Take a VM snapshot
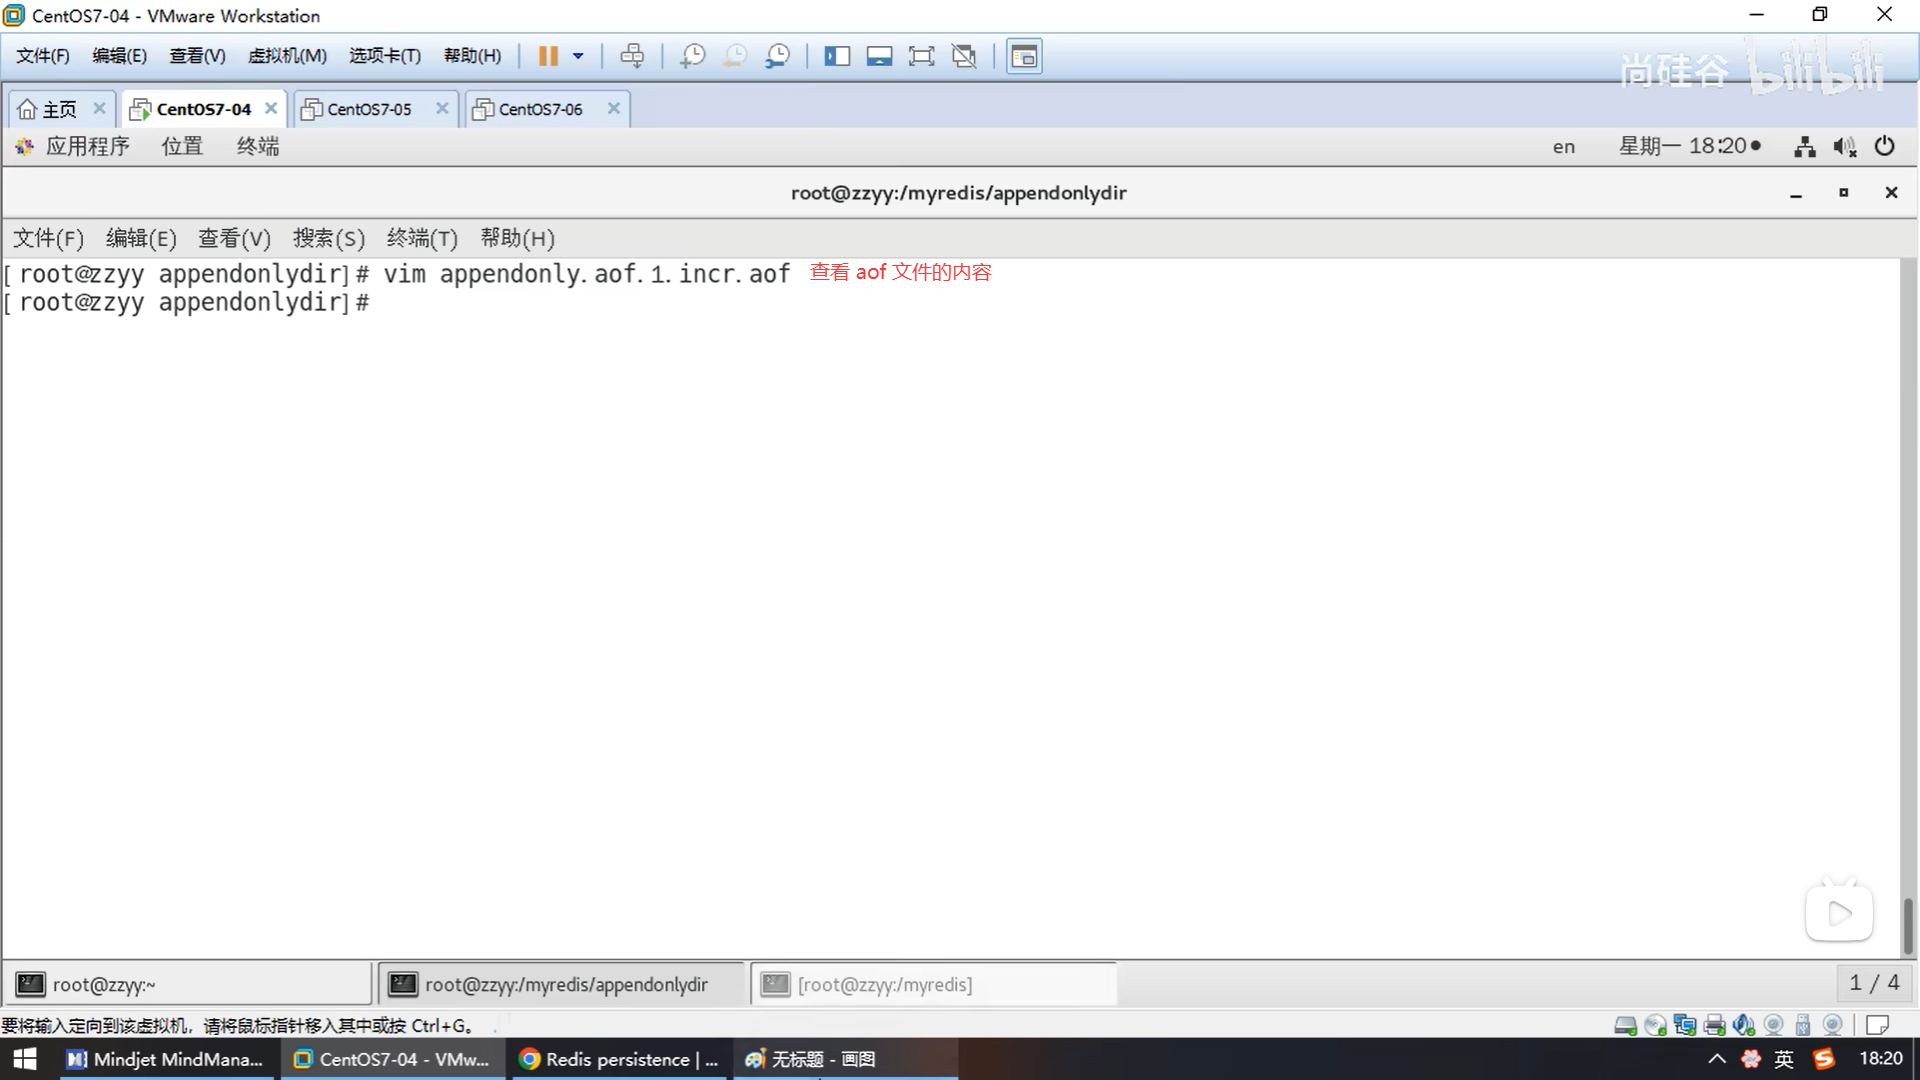 click(692, 56)
